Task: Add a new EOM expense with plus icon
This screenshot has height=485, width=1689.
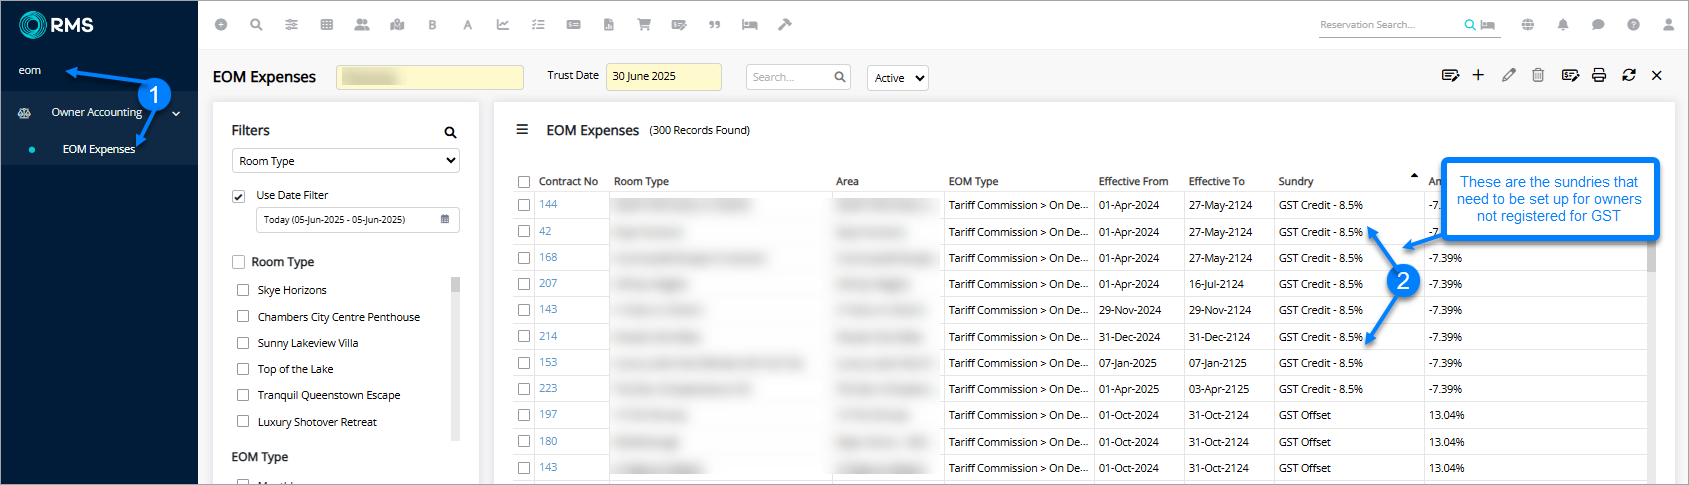Action: pyautogui.click(x=1478, y=76)
